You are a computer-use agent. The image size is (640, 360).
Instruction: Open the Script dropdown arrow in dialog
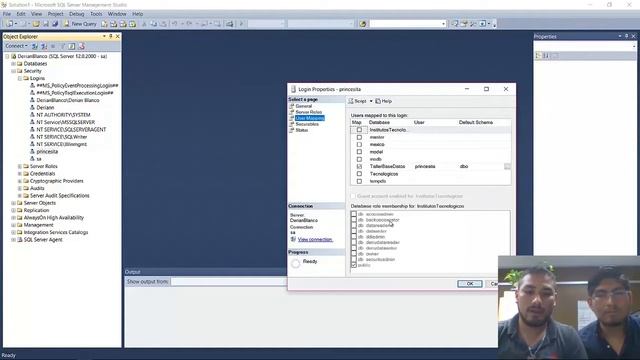click(371, 101)
